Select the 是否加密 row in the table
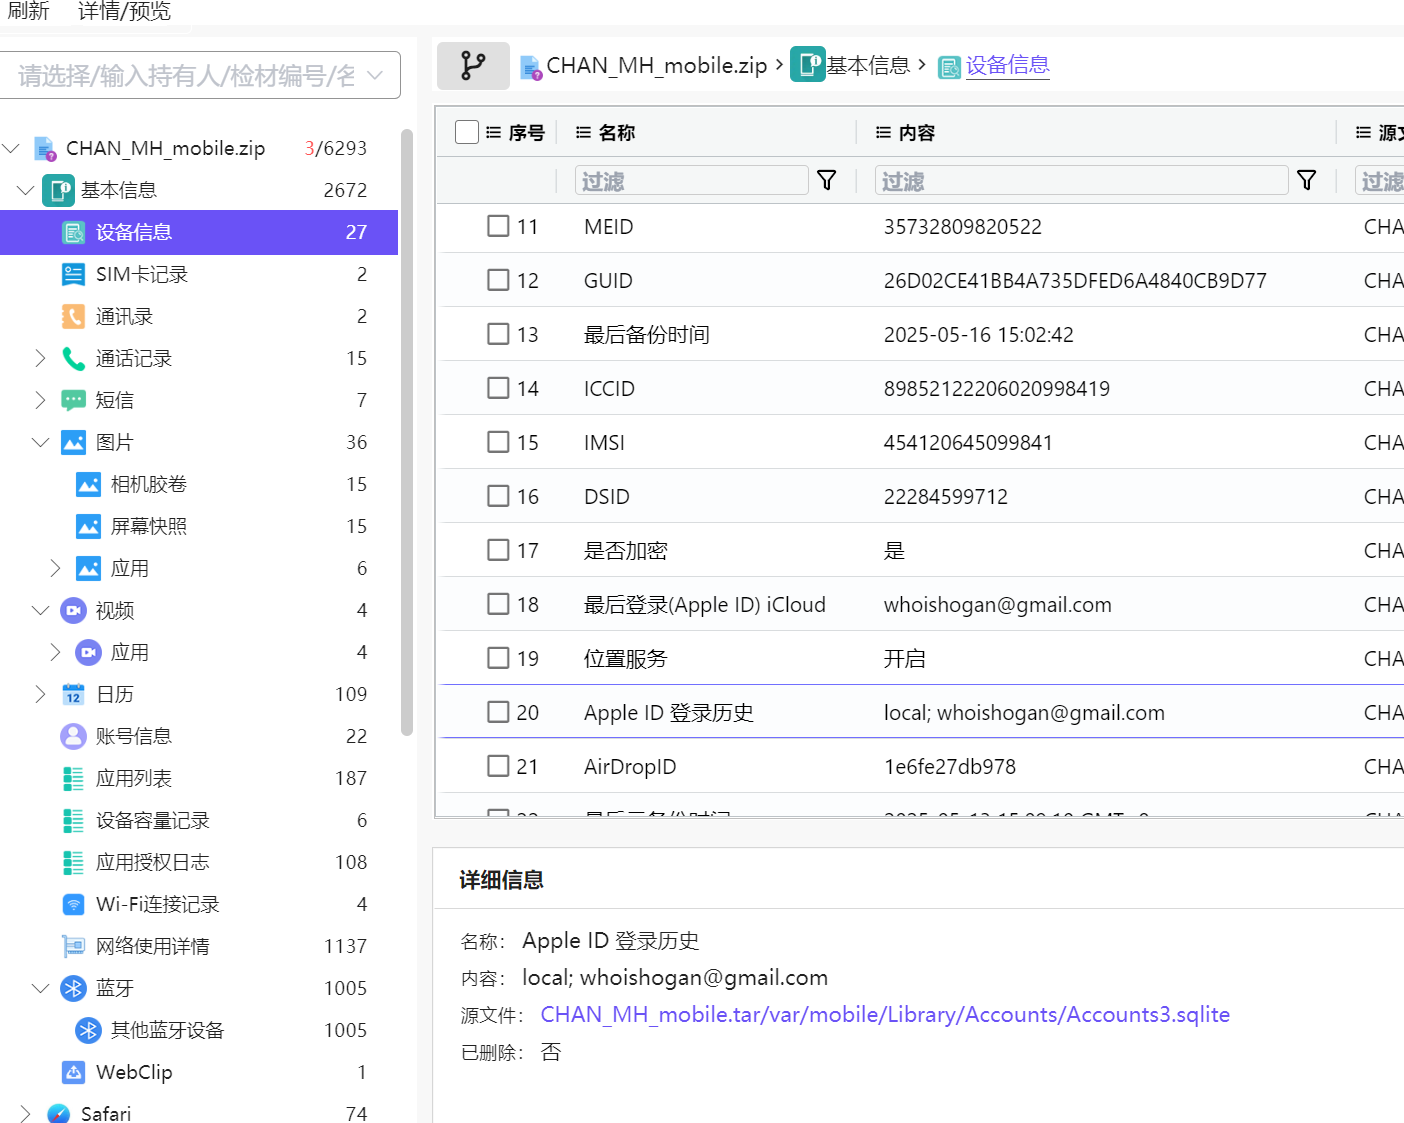The width and height of the screenshot is (1404, 1123). pyautogui.click(x=922, y=550)
